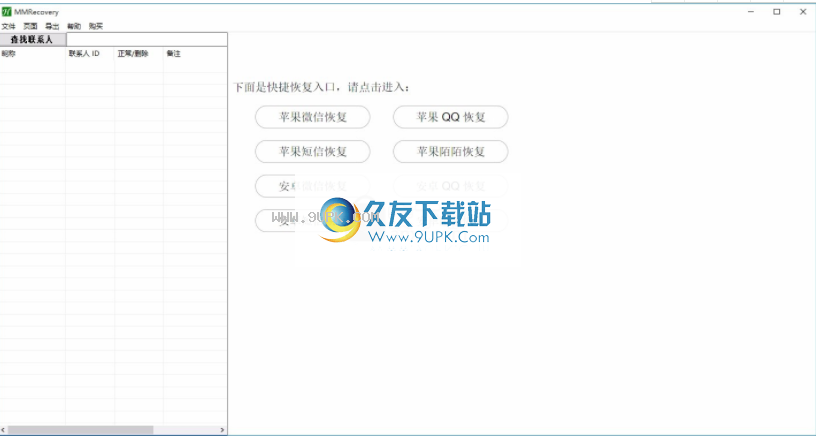Minimize the MMRecovery window
Image resolution: width=816 pixels, height=440 pixels.
pyautogui.click(x=750, y=11)
